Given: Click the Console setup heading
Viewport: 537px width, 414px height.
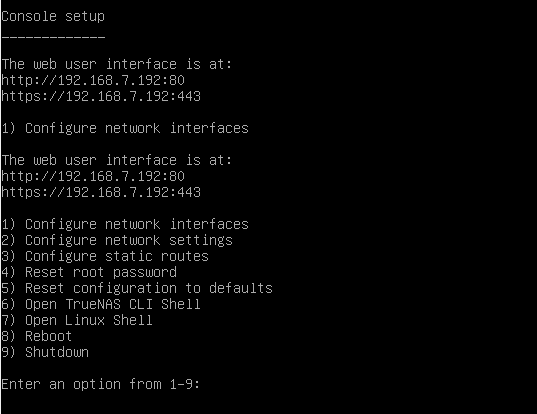Looking at the screenshot, I should (x=53, y=16).
